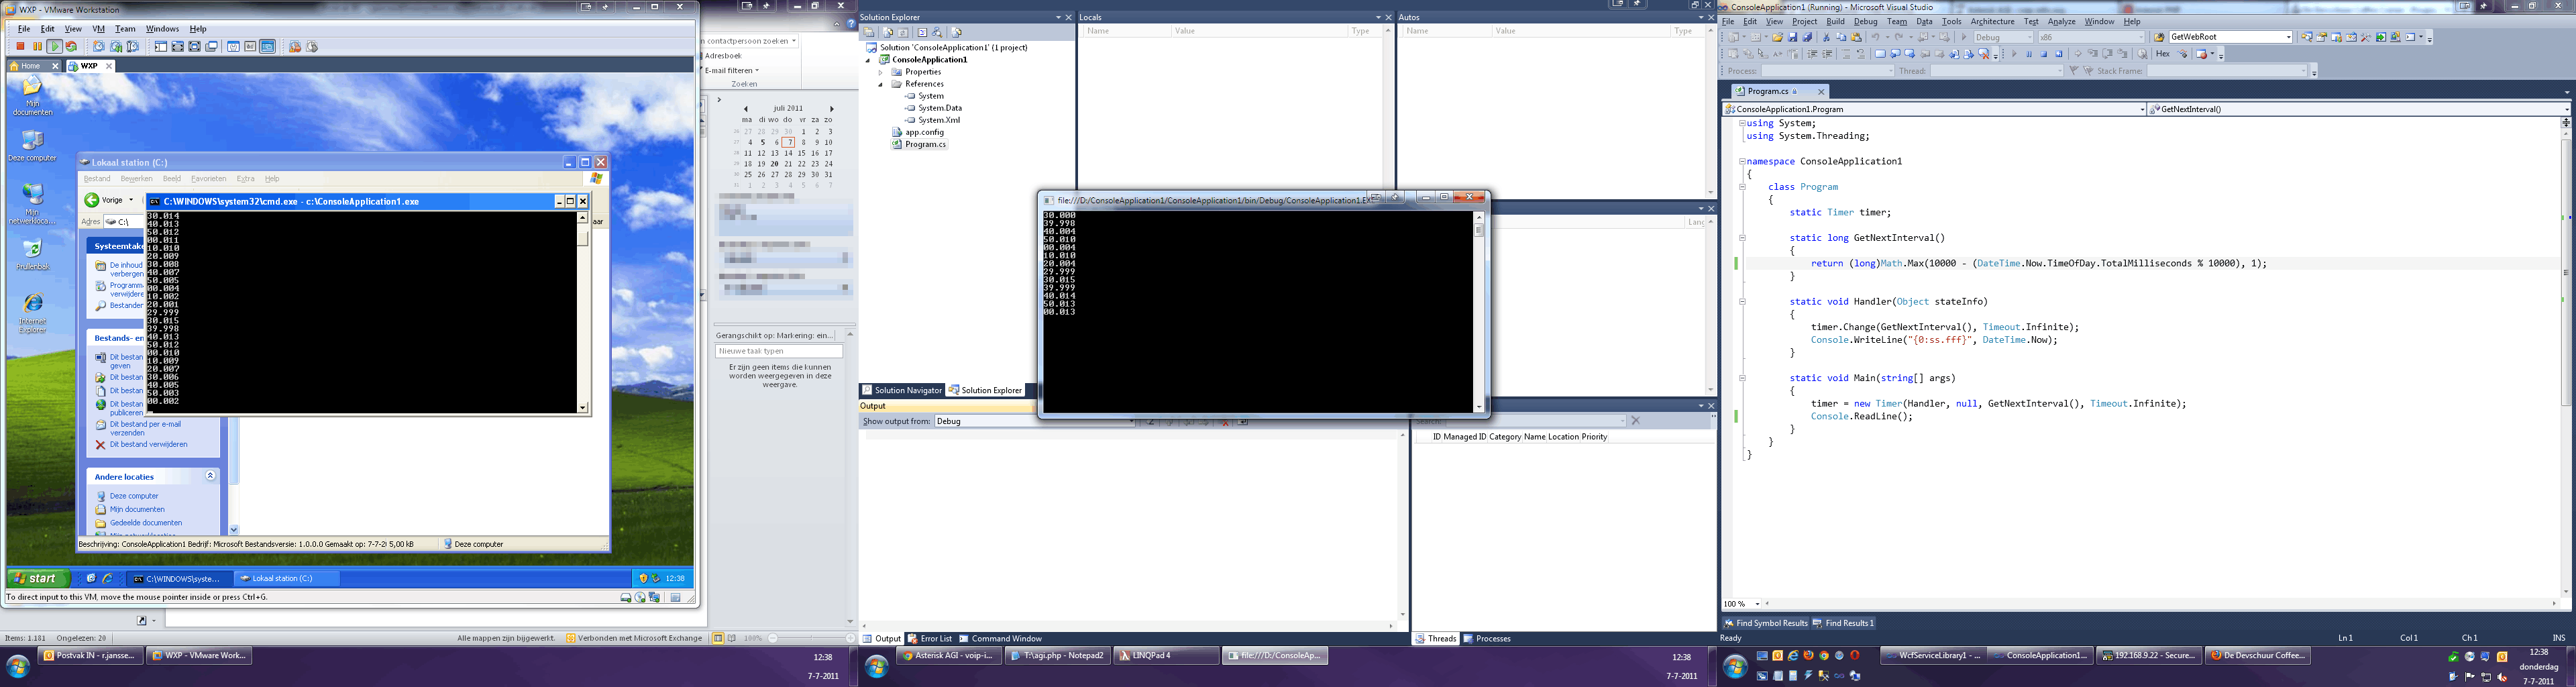Click Solution Explorer Properties icon
2576x687 pixels.
[869, 32]
